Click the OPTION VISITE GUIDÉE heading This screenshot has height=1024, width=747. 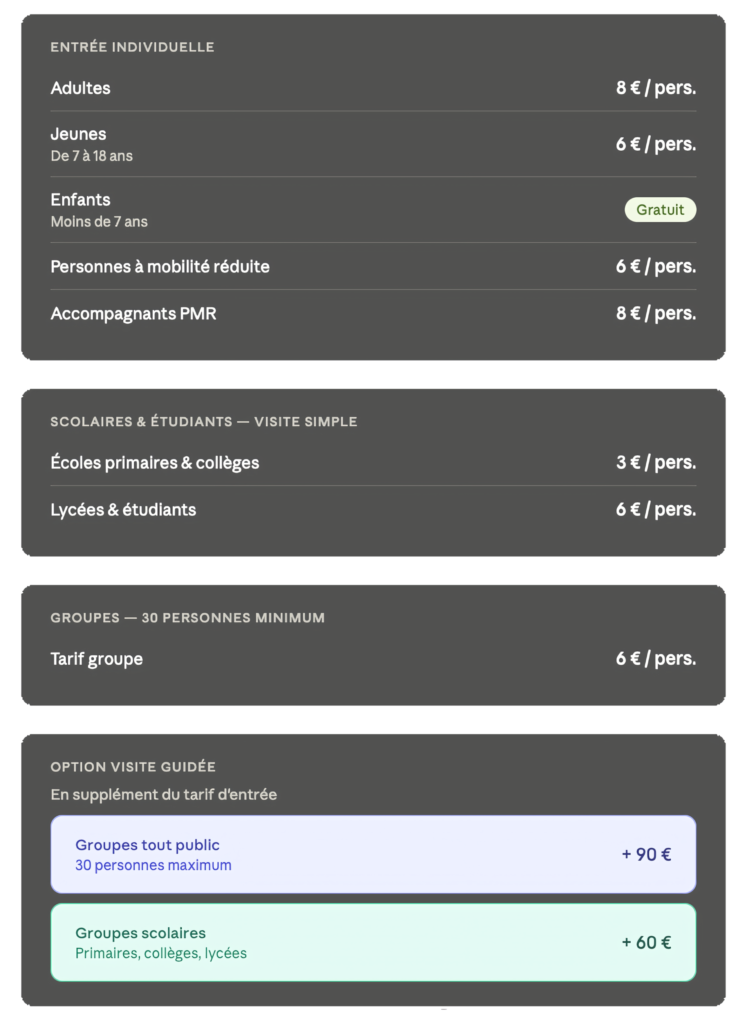coord(133,767)
